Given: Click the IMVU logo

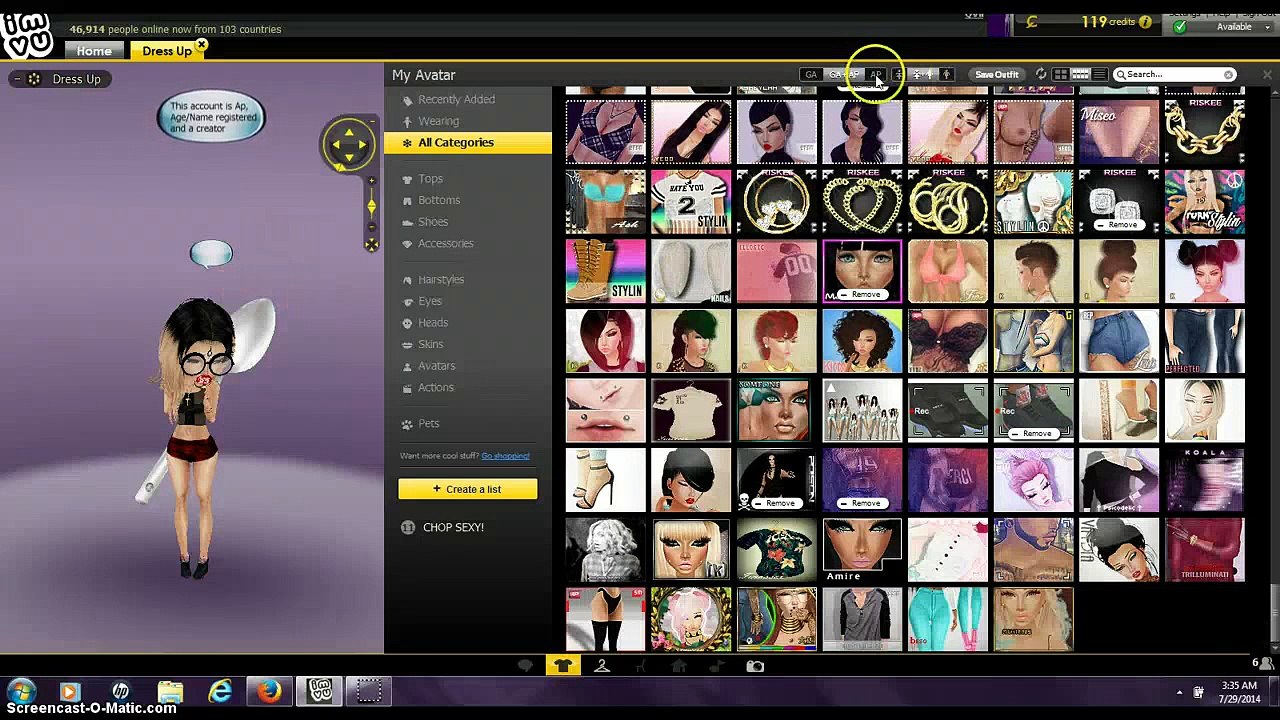Looking at the screenshot, I should [x=27, y=37].
